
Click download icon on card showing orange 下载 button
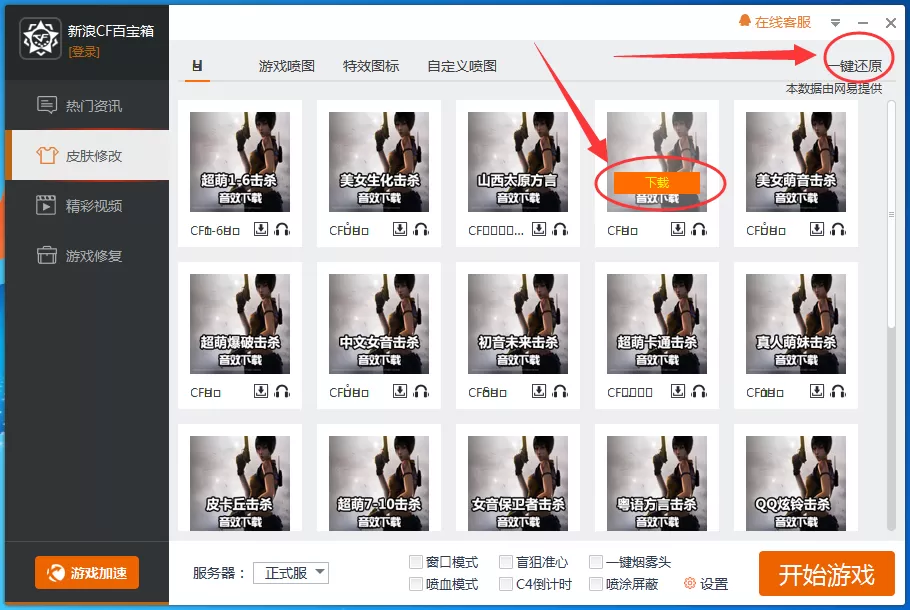coord(678,229)
